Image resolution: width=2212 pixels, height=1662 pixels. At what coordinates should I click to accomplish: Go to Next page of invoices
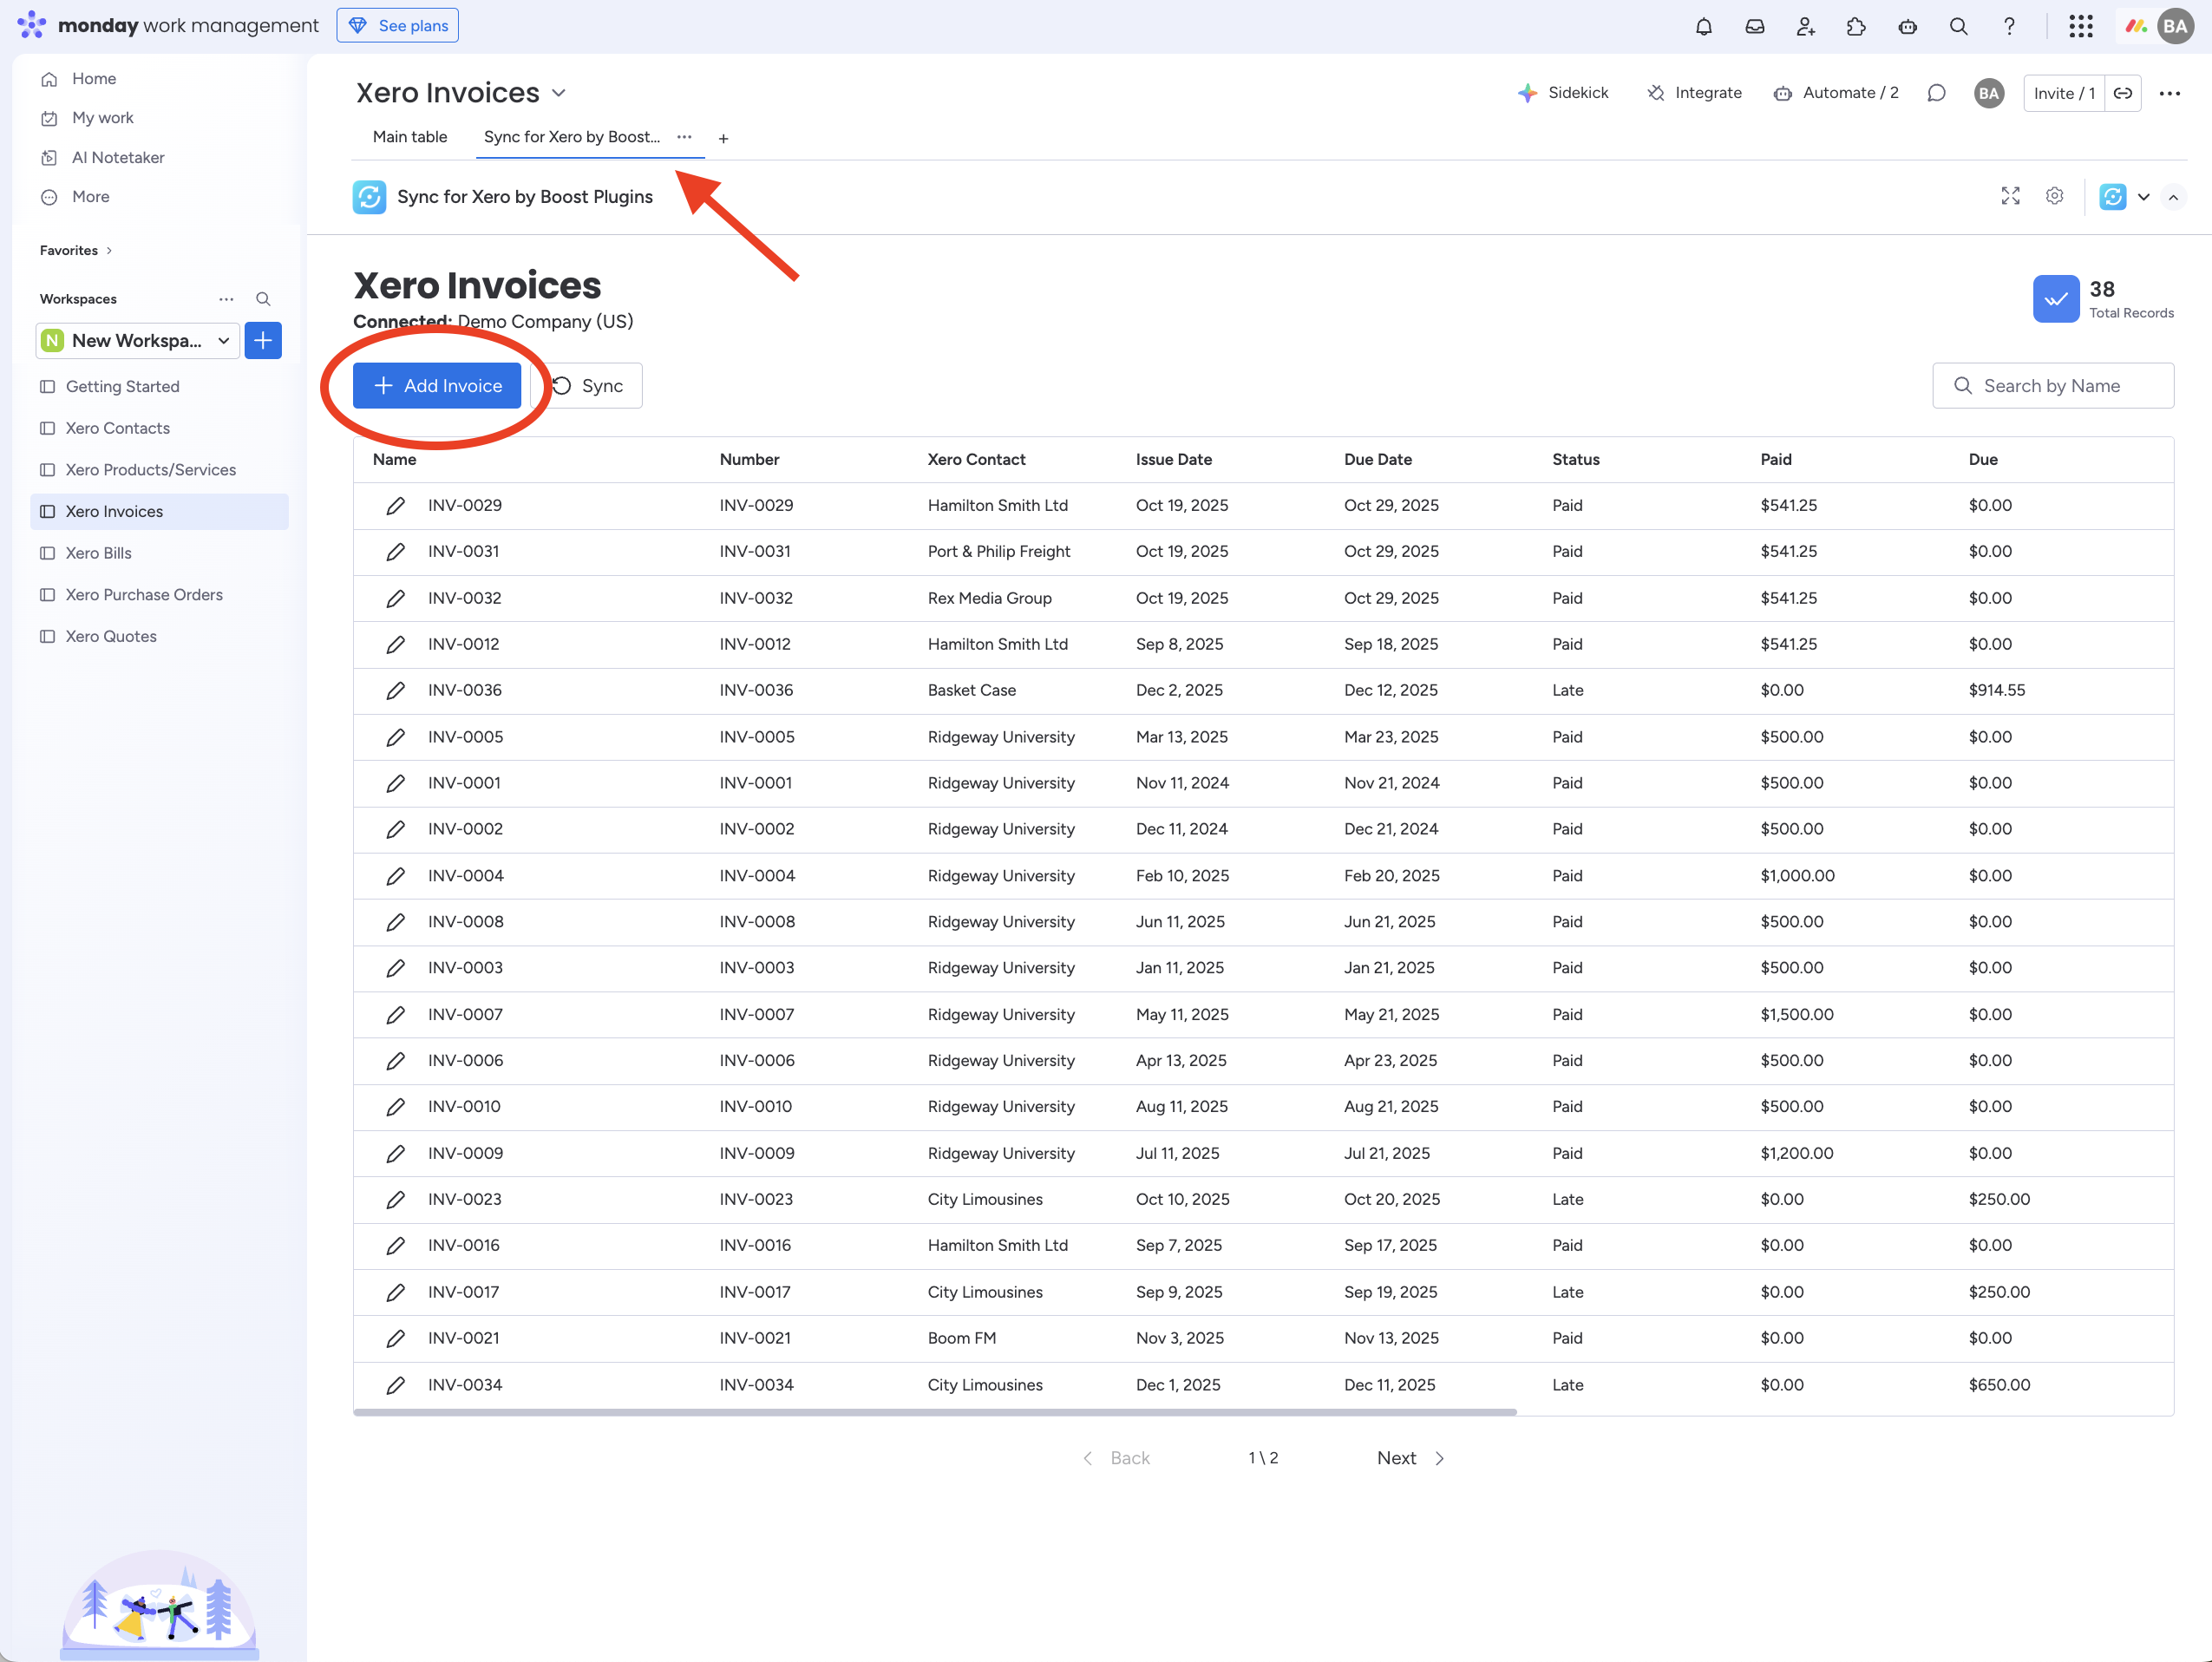coord(1410,1458)
